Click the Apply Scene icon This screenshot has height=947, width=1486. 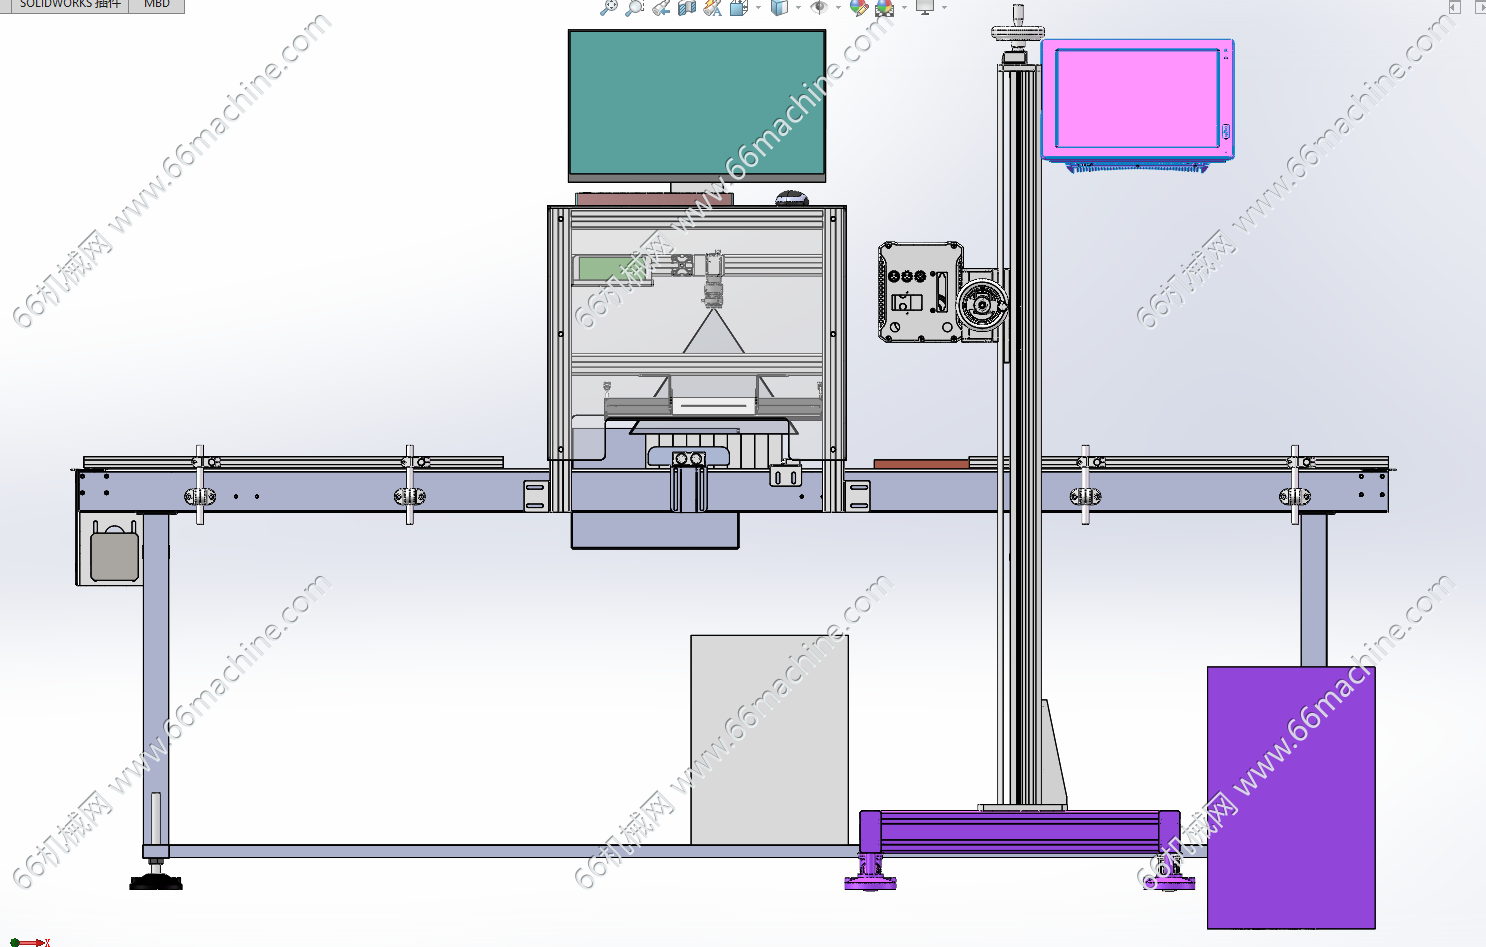885,7
